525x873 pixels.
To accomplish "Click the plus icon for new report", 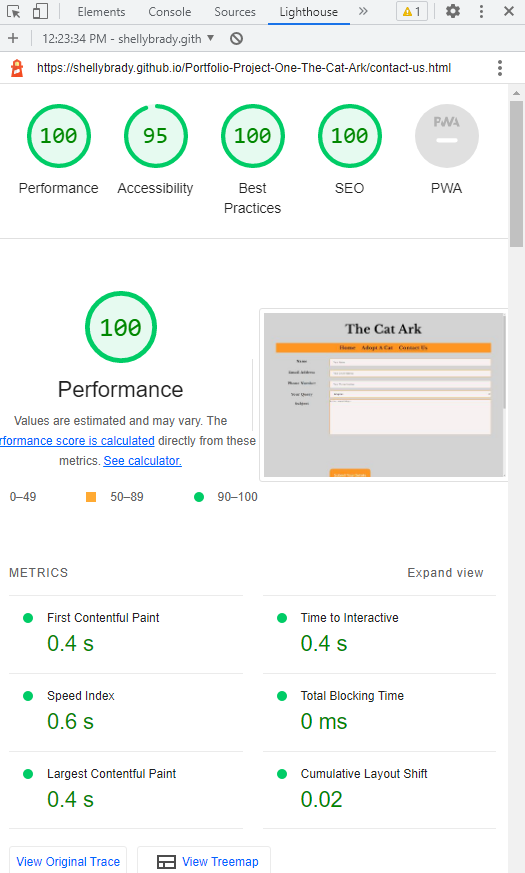I will point(13,38).
